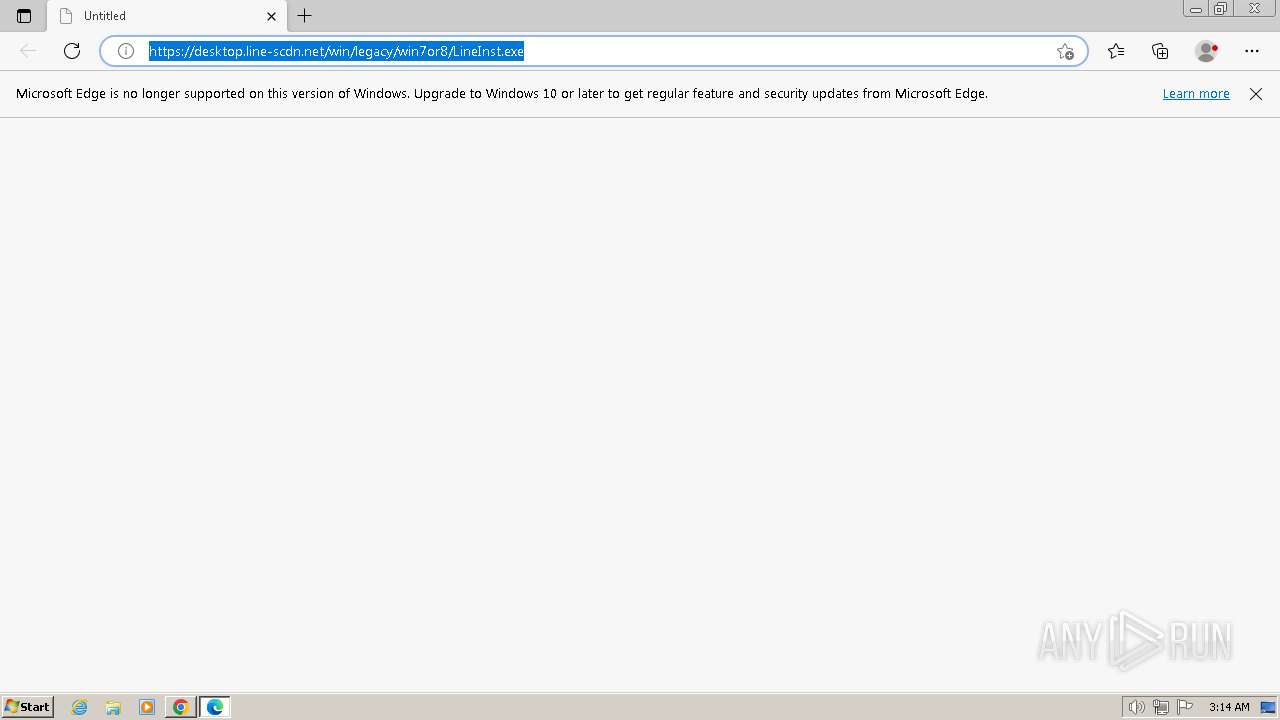
Task: Minimize the Edge window
Action: [x=1196, y=8]
